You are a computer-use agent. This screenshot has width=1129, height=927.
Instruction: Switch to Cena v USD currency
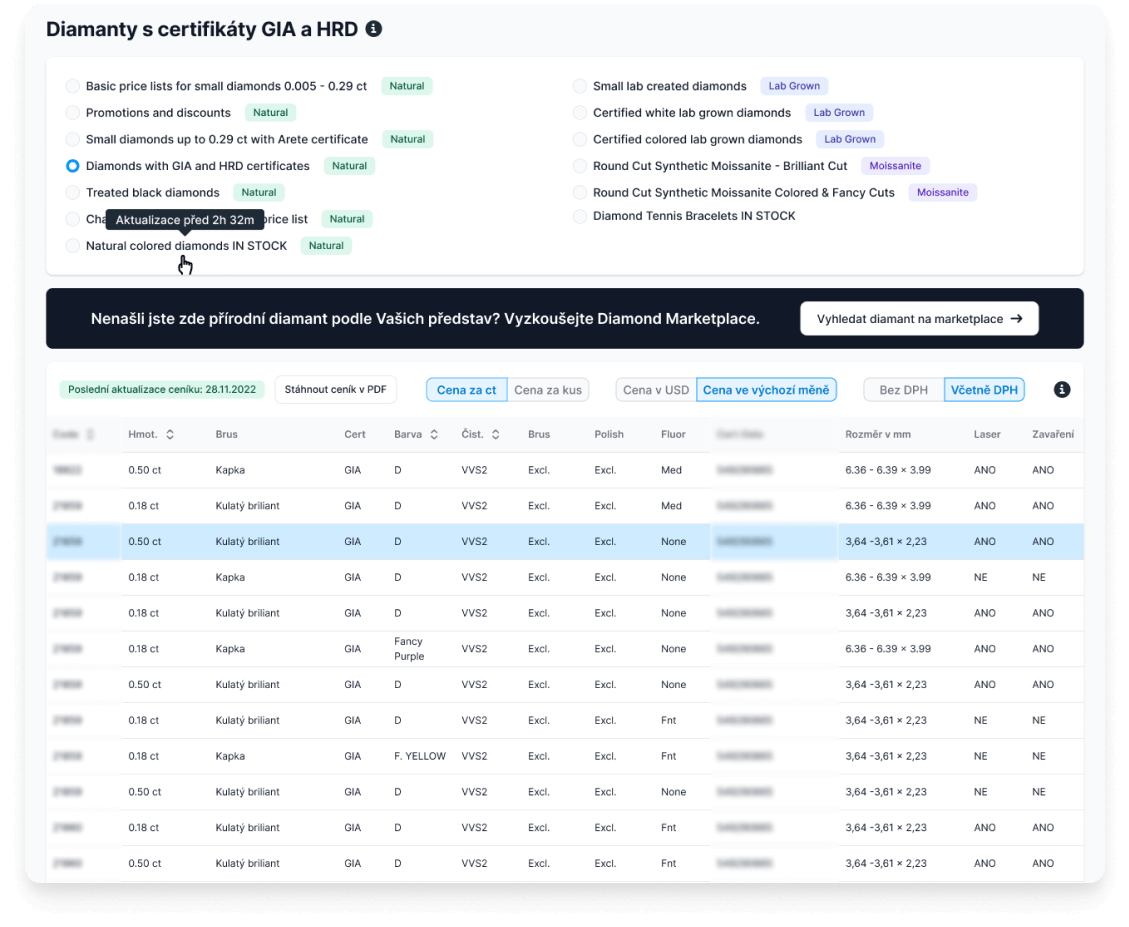click(656, 390)
